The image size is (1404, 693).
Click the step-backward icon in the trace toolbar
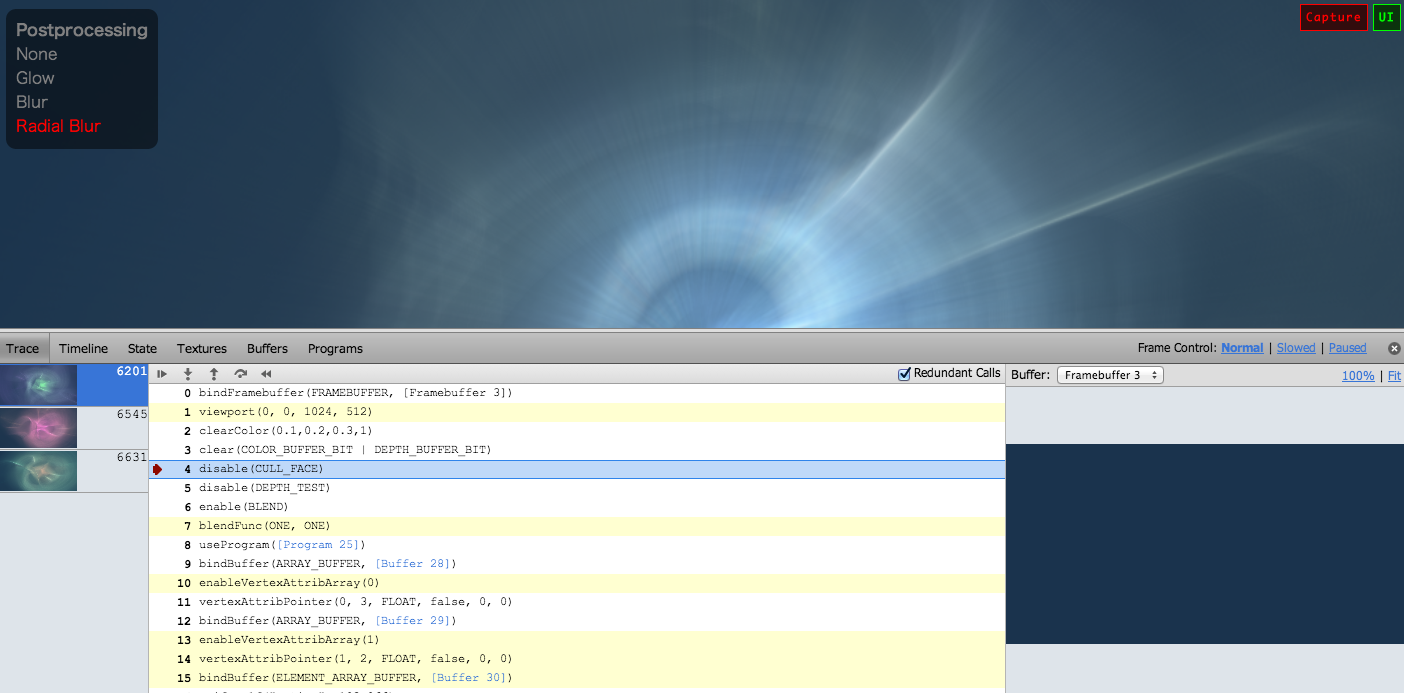pyautogui.click(x=213, y=373)
